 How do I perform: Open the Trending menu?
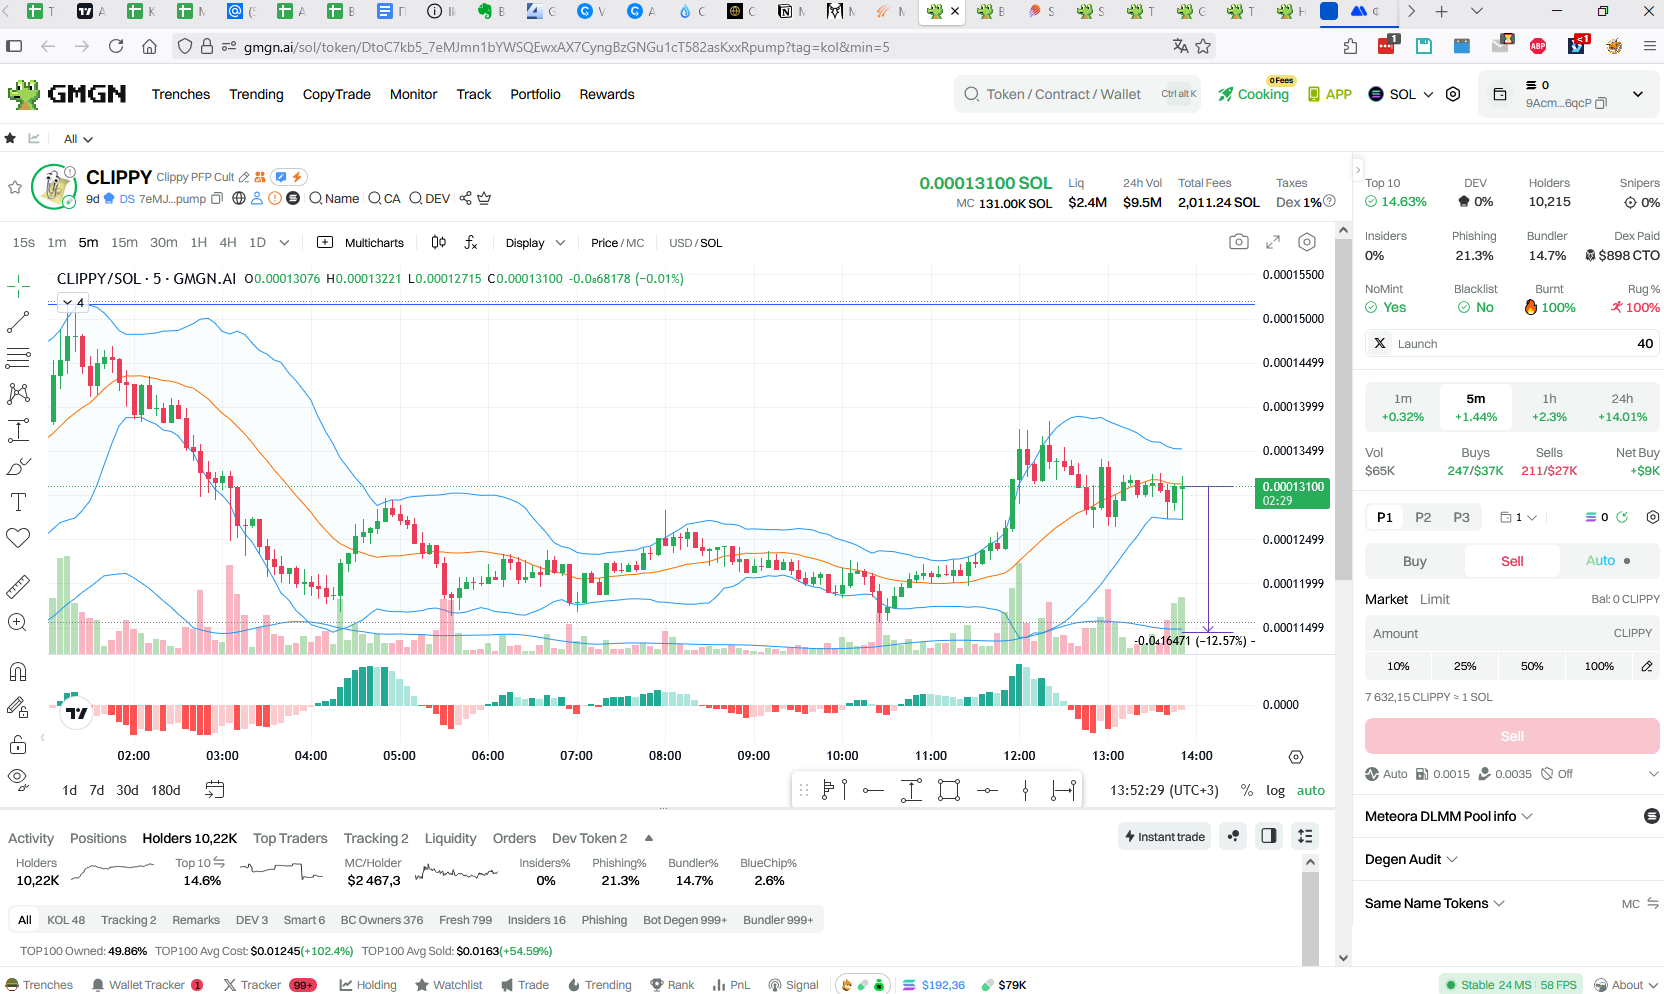(256, 94)
